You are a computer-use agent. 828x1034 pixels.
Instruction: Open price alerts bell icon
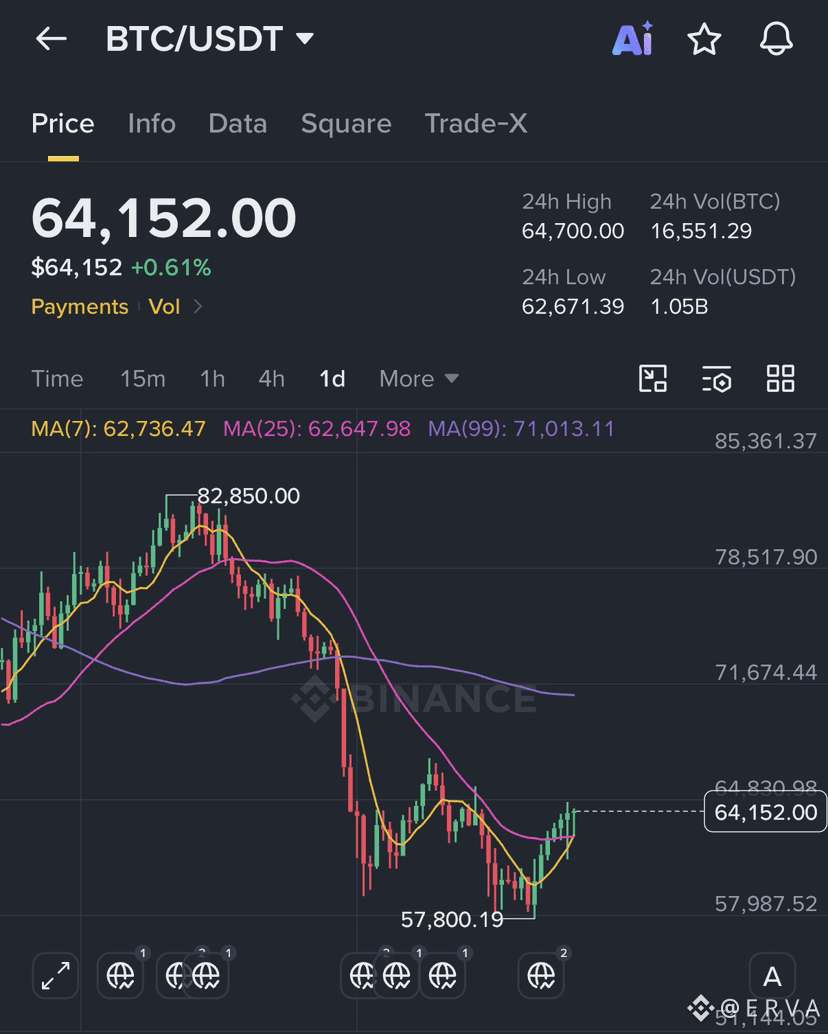pos(776,39)
